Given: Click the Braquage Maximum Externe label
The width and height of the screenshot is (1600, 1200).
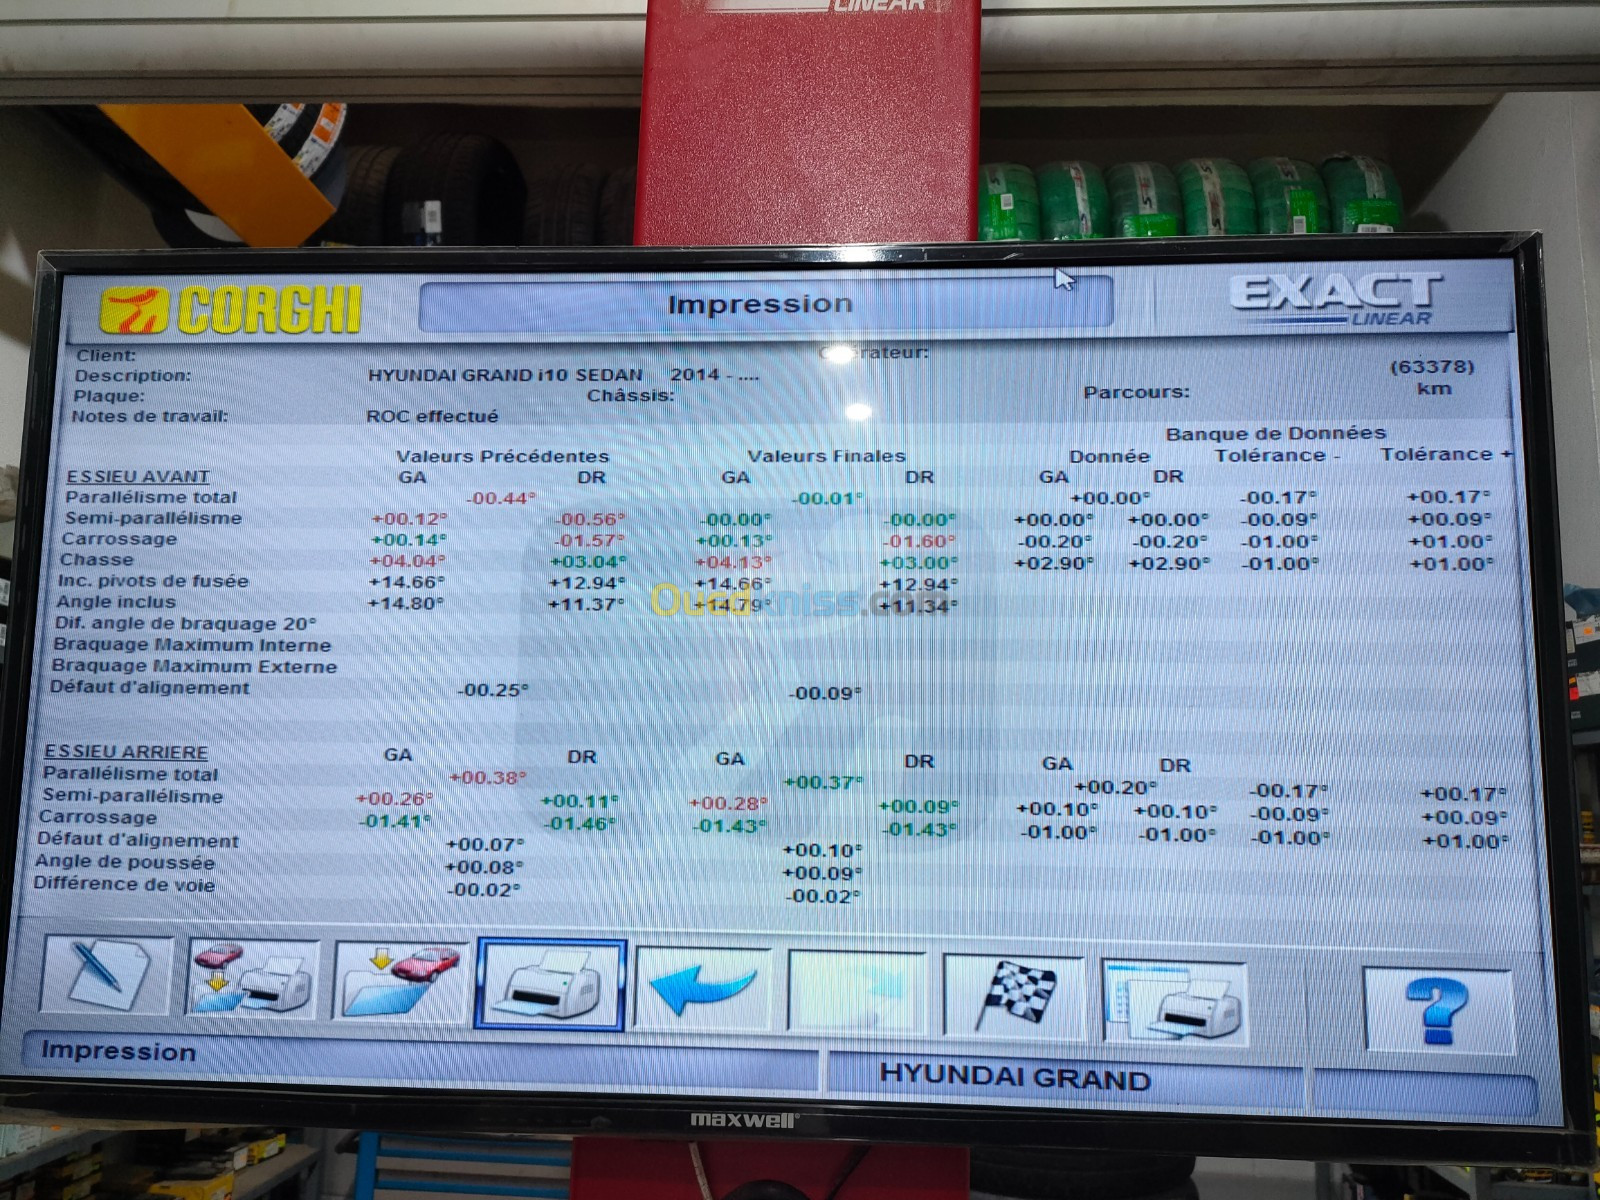Looking at the screenshot, I should [194, 666].
